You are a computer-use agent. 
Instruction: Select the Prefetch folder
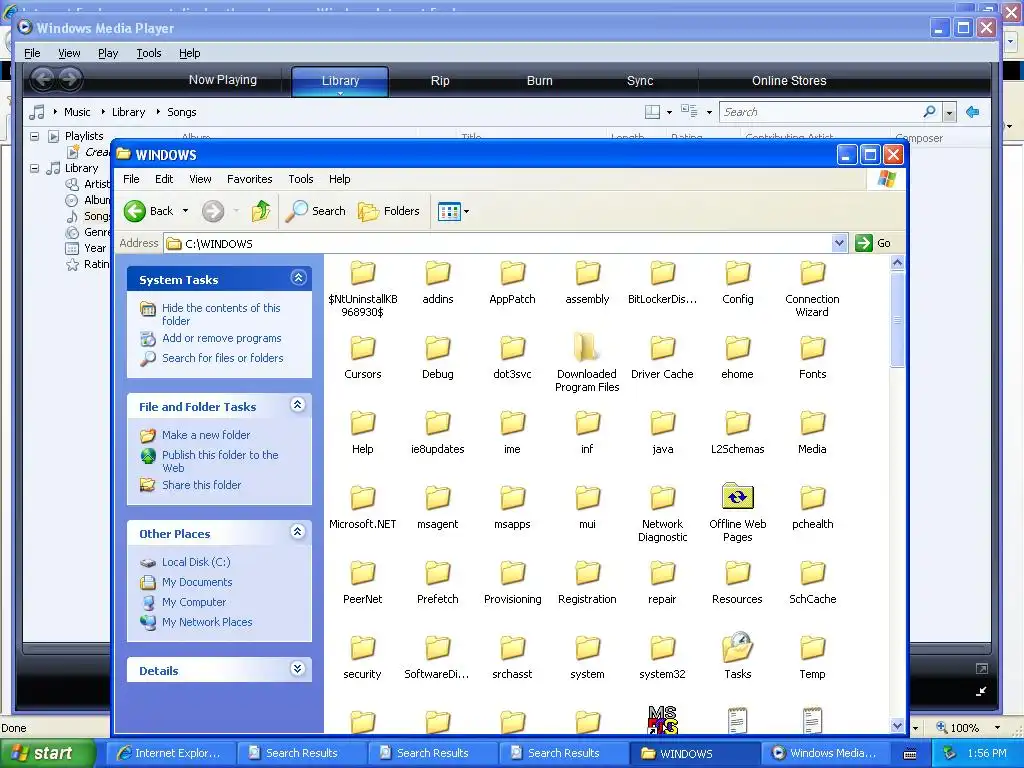click(x=438, y=583)
